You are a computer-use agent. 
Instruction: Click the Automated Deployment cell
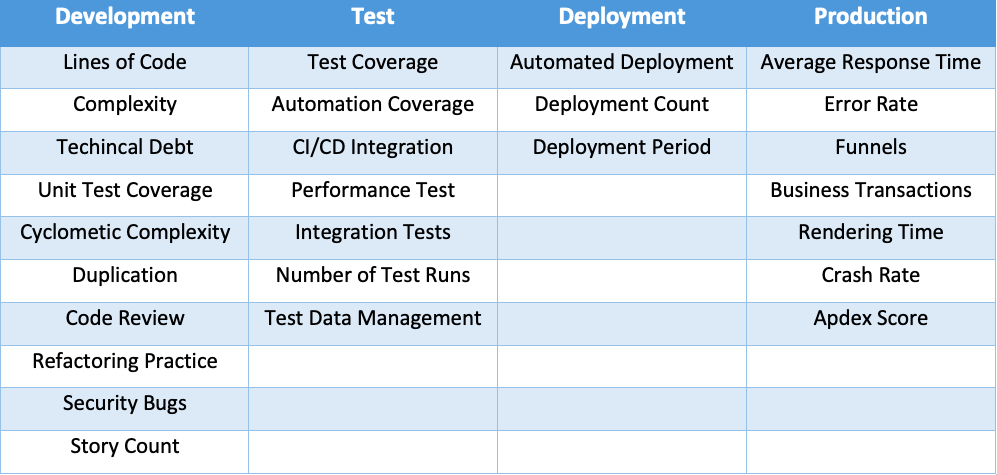(622, 62)
